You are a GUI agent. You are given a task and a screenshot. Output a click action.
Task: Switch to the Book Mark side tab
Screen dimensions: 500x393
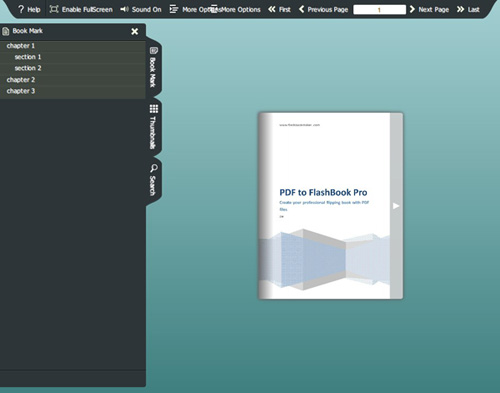153,67
